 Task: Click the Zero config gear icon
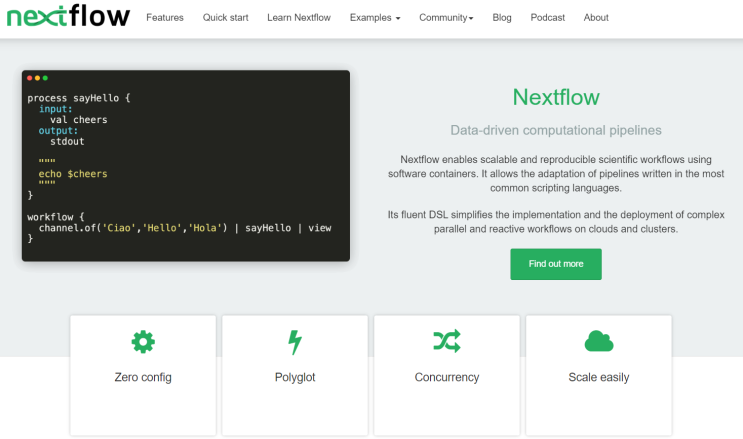click(143, 342)
